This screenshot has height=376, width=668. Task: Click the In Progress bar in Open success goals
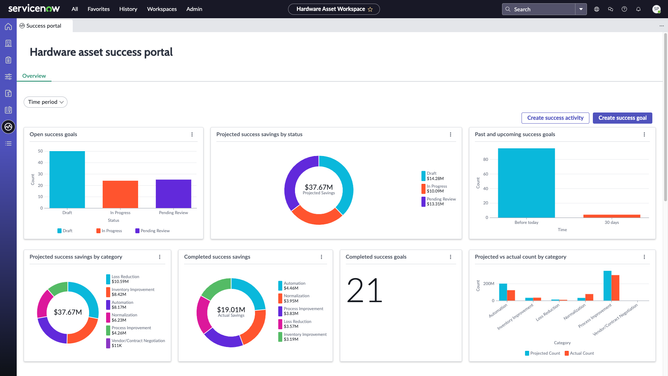click(x=120, y=195)
